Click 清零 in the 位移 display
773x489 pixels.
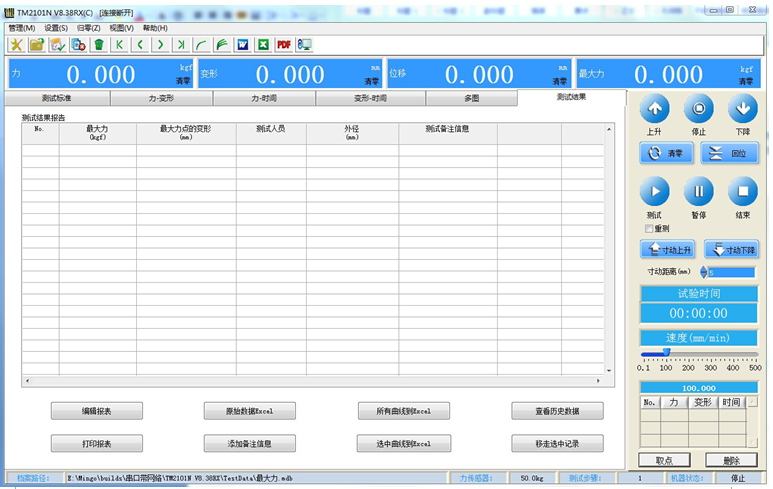(560, 81)
